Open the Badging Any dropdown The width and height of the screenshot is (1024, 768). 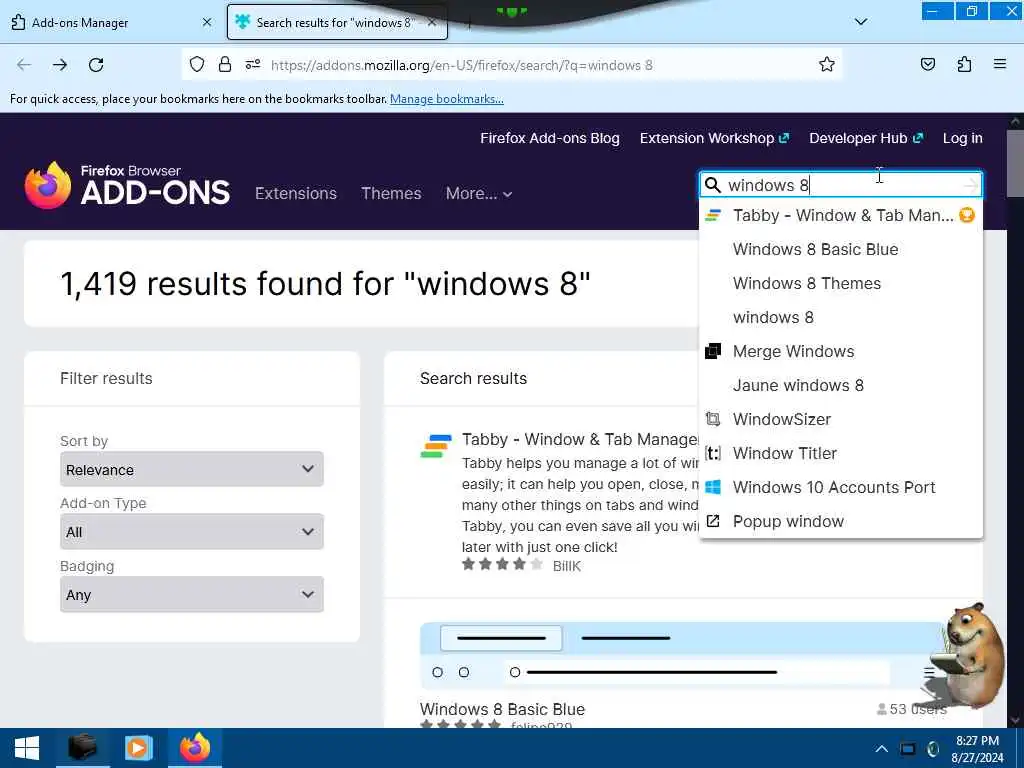coord(192,594)
